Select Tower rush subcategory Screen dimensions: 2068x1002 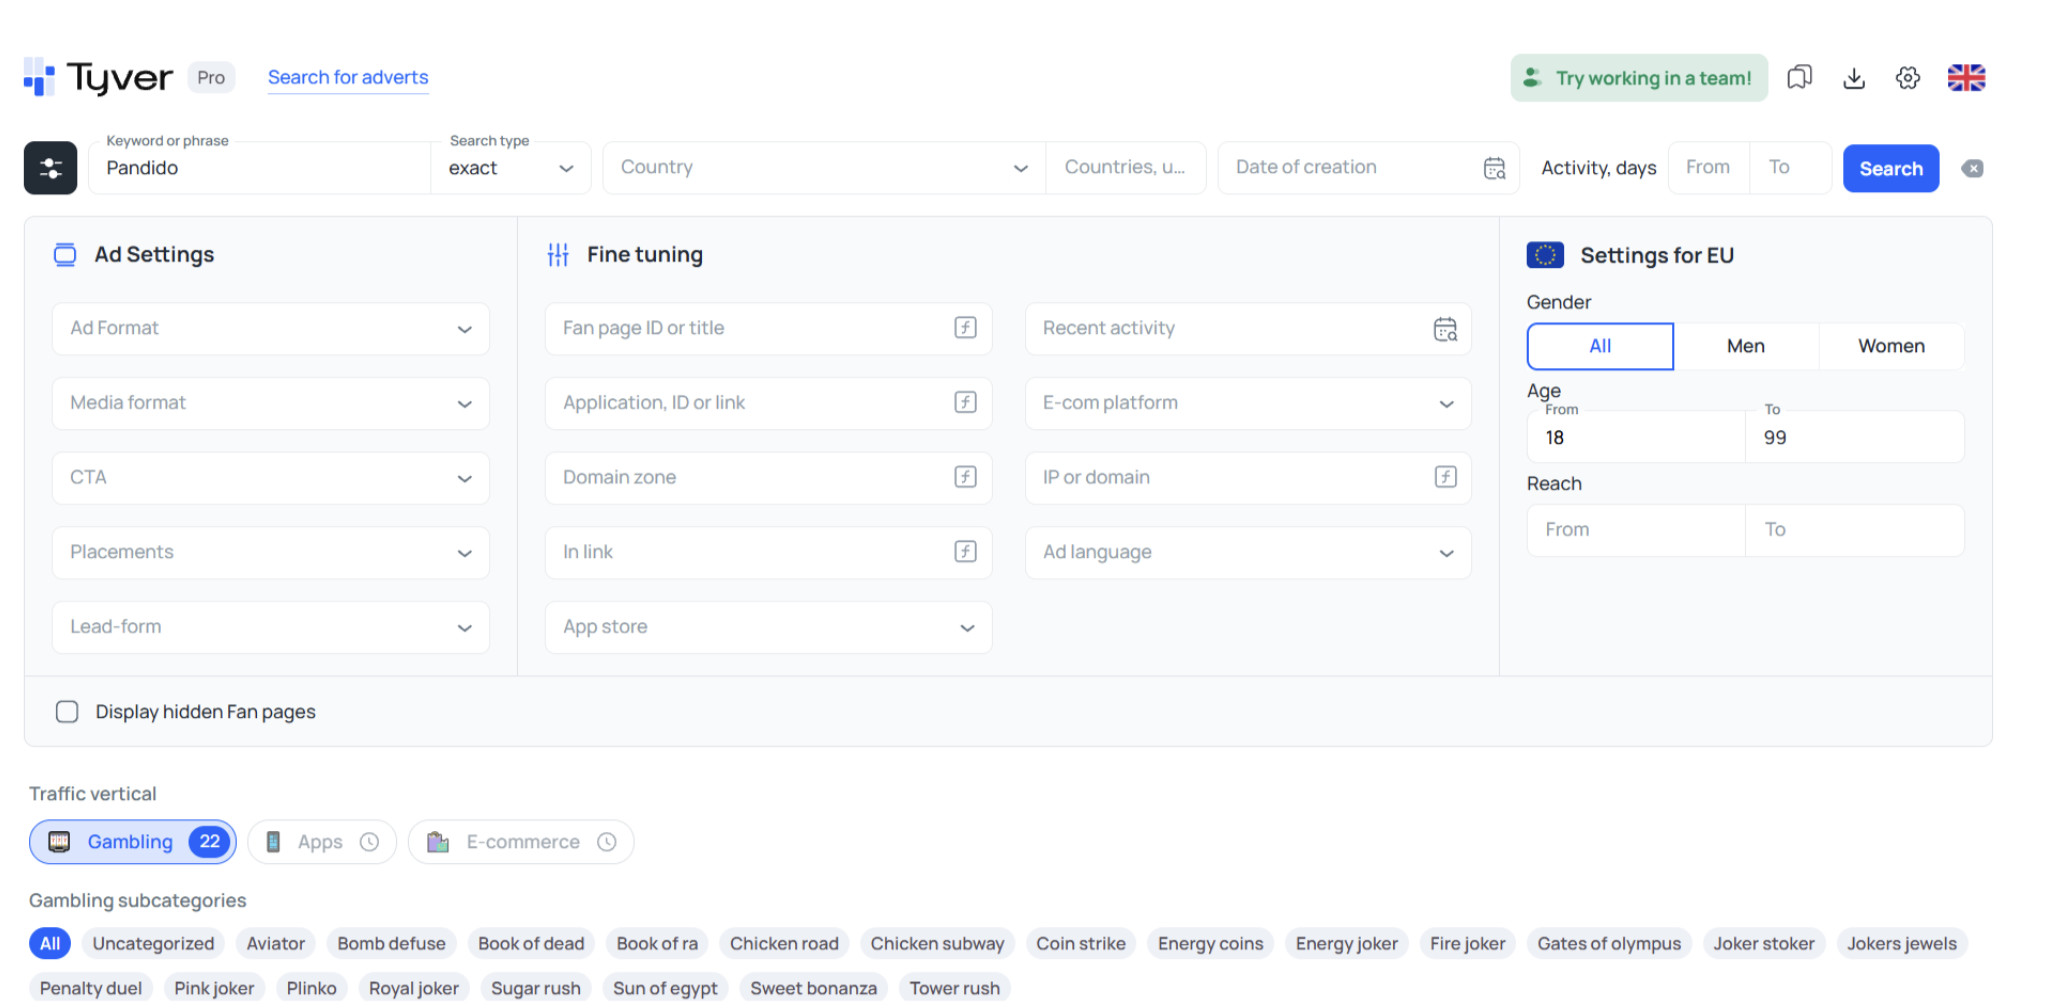[954, 988]
